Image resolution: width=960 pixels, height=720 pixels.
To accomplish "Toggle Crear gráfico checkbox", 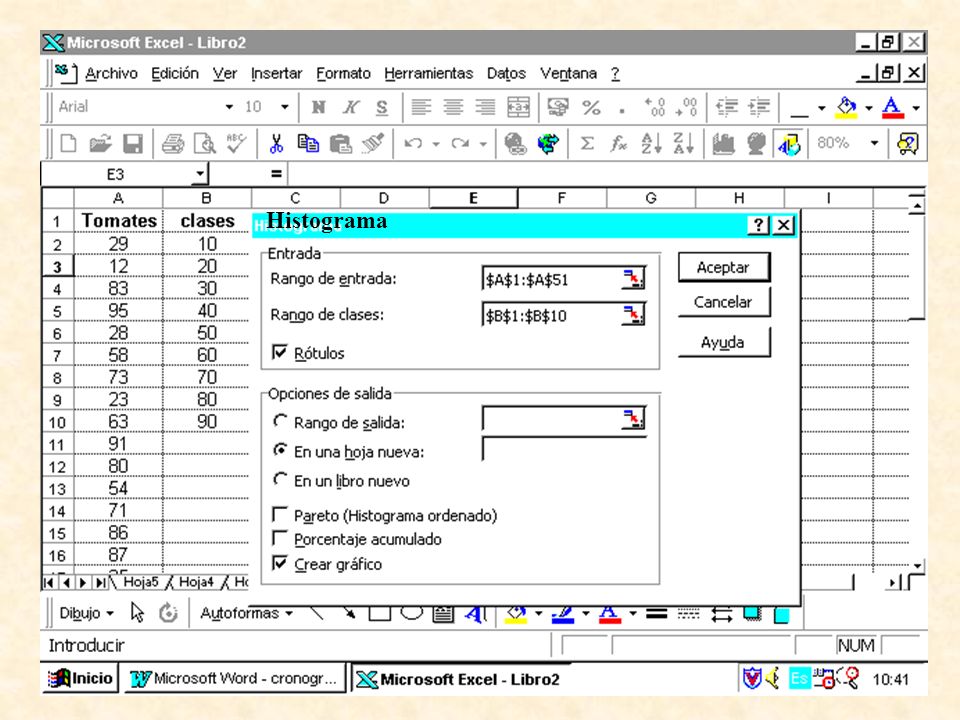I will (x=279, y=563).
